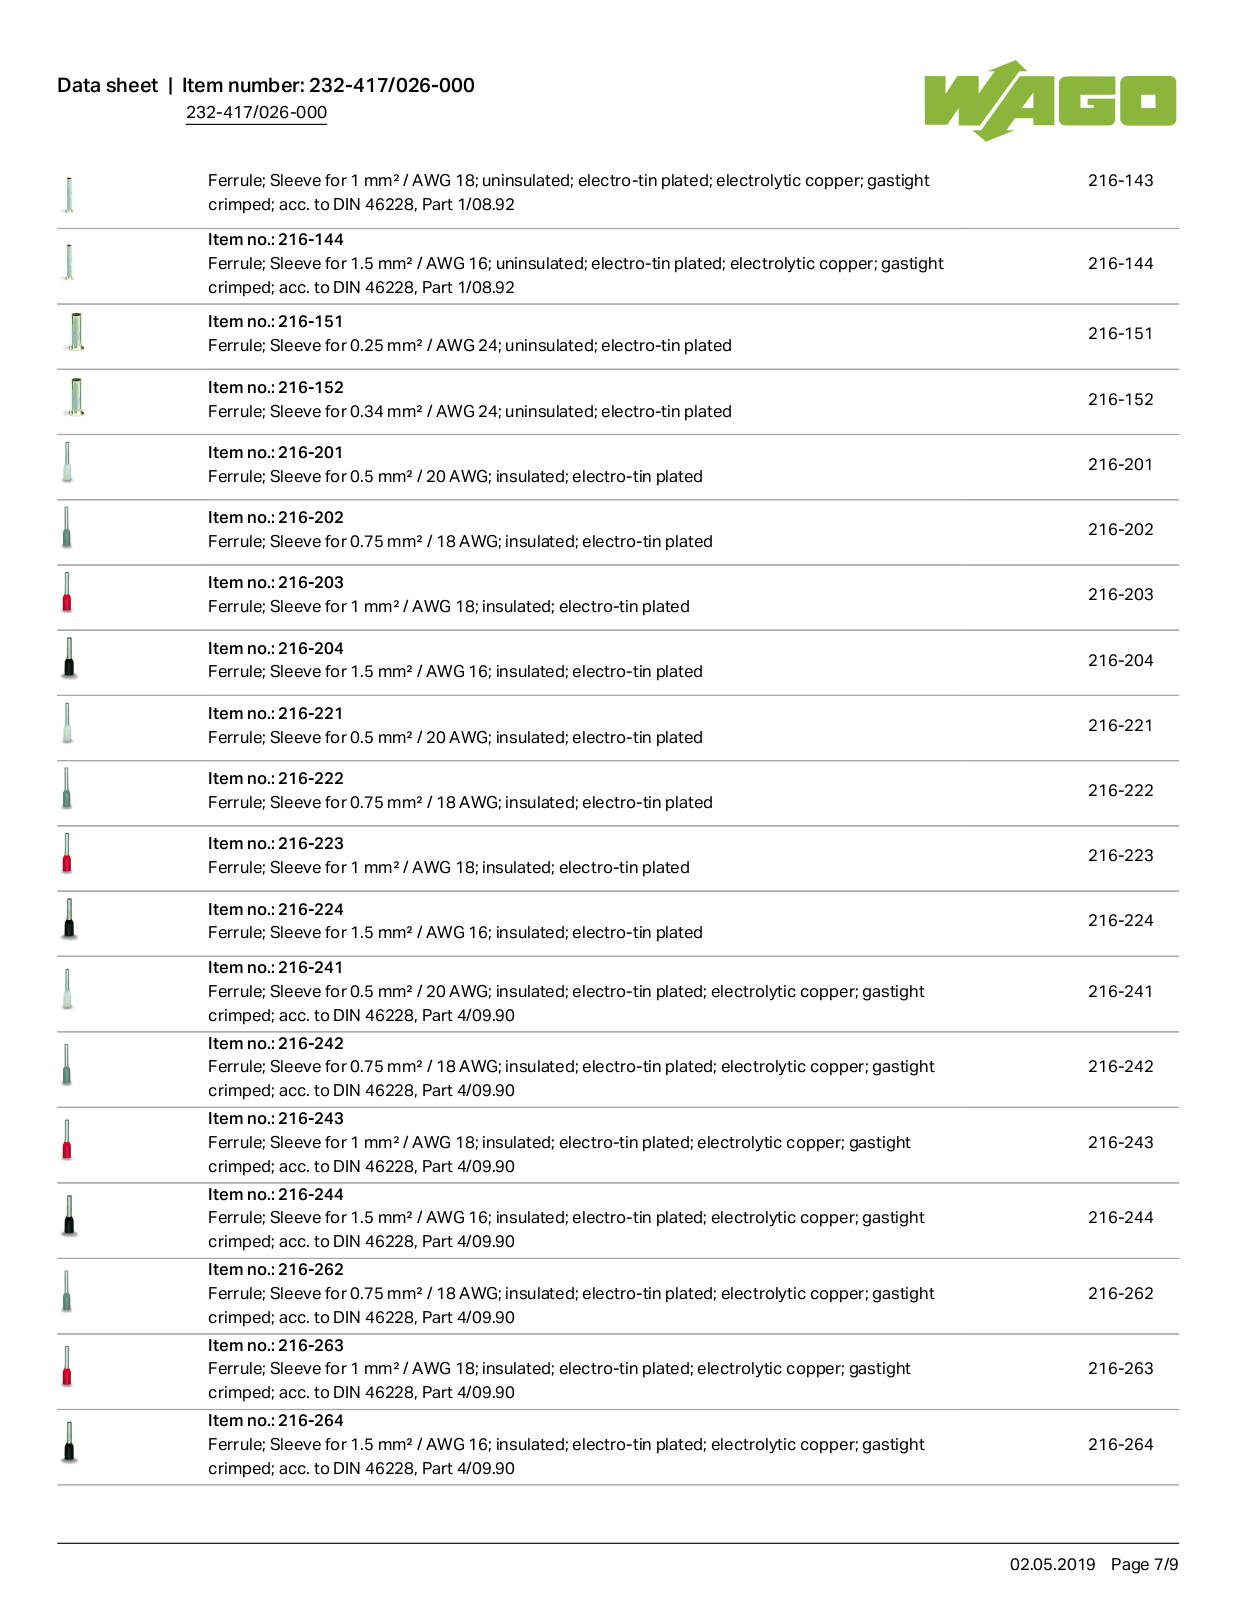Select the 'Item no.: 216-221' heading
This screenshot has height=1600, width=1237.
[x=275, y=713]
